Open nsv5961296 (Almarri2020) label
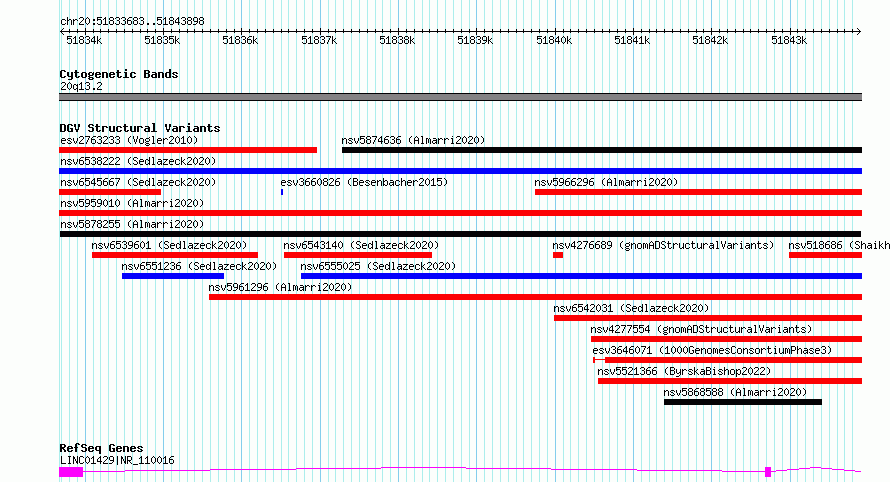 280,287
